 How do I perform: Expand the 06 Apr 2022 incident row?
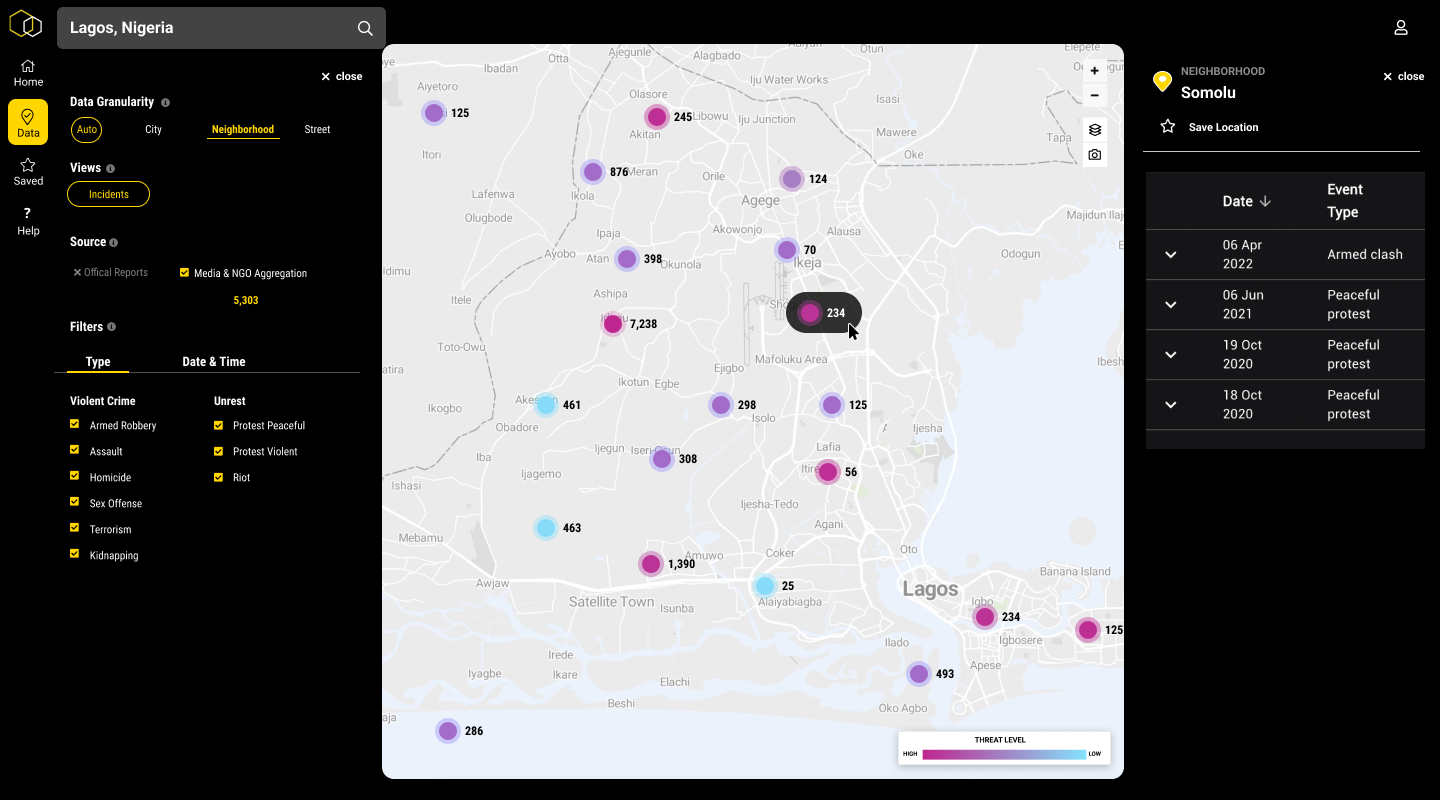click(x=1171, y=254)
